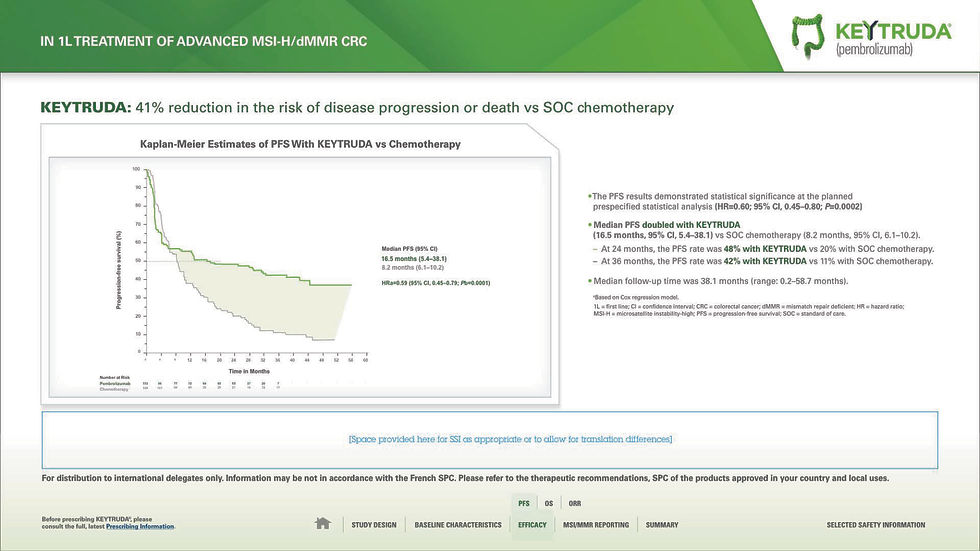
Task: Go to the home icon in navigation
Action: point(322,524)
